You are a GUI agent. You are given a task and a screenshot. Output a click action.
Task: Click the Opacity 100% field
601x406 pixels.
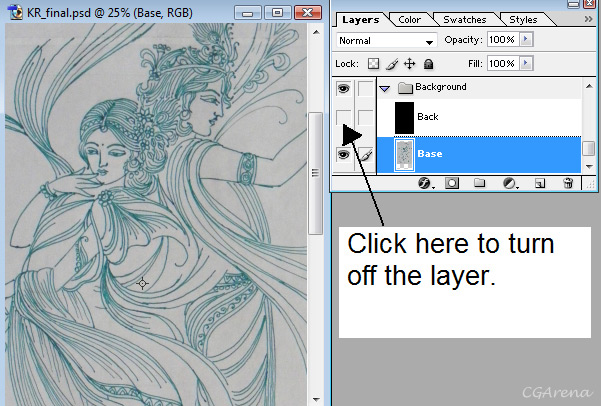click(502, 39)
